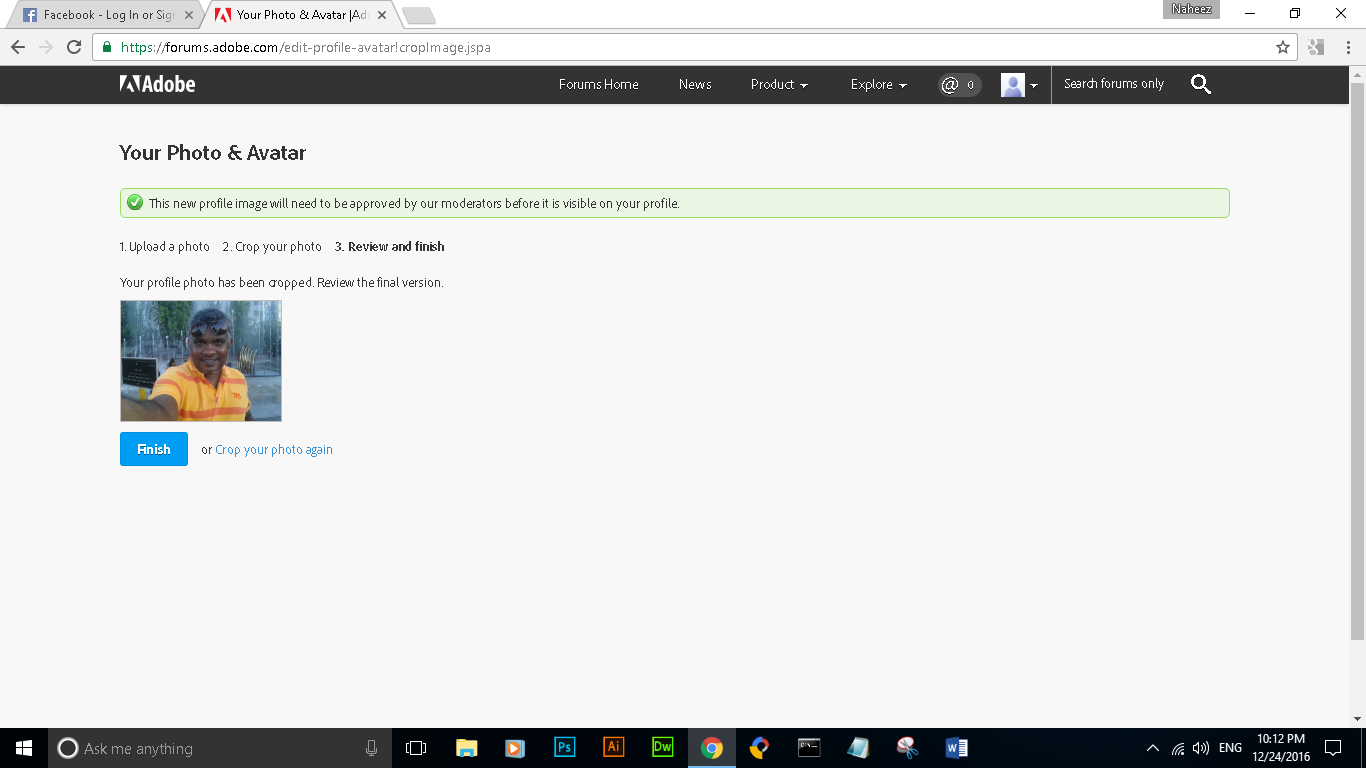The height and width of the screenshot is (768, 1366).
Task: Select the Your Photo & Avatar tab
Action: coord(300,15)
